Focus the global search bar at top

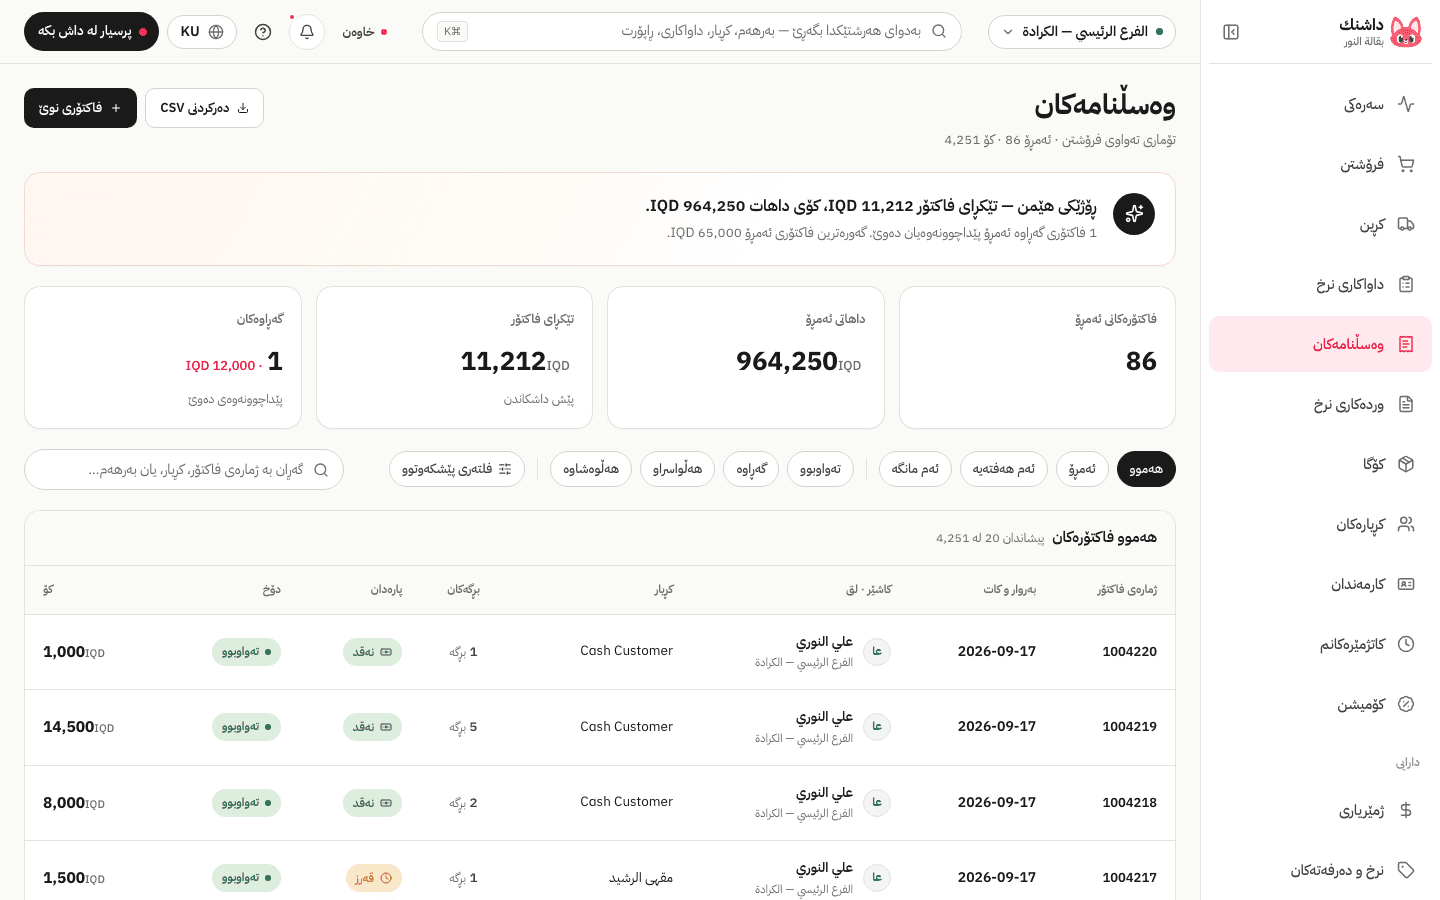click(x=692, y=32)
